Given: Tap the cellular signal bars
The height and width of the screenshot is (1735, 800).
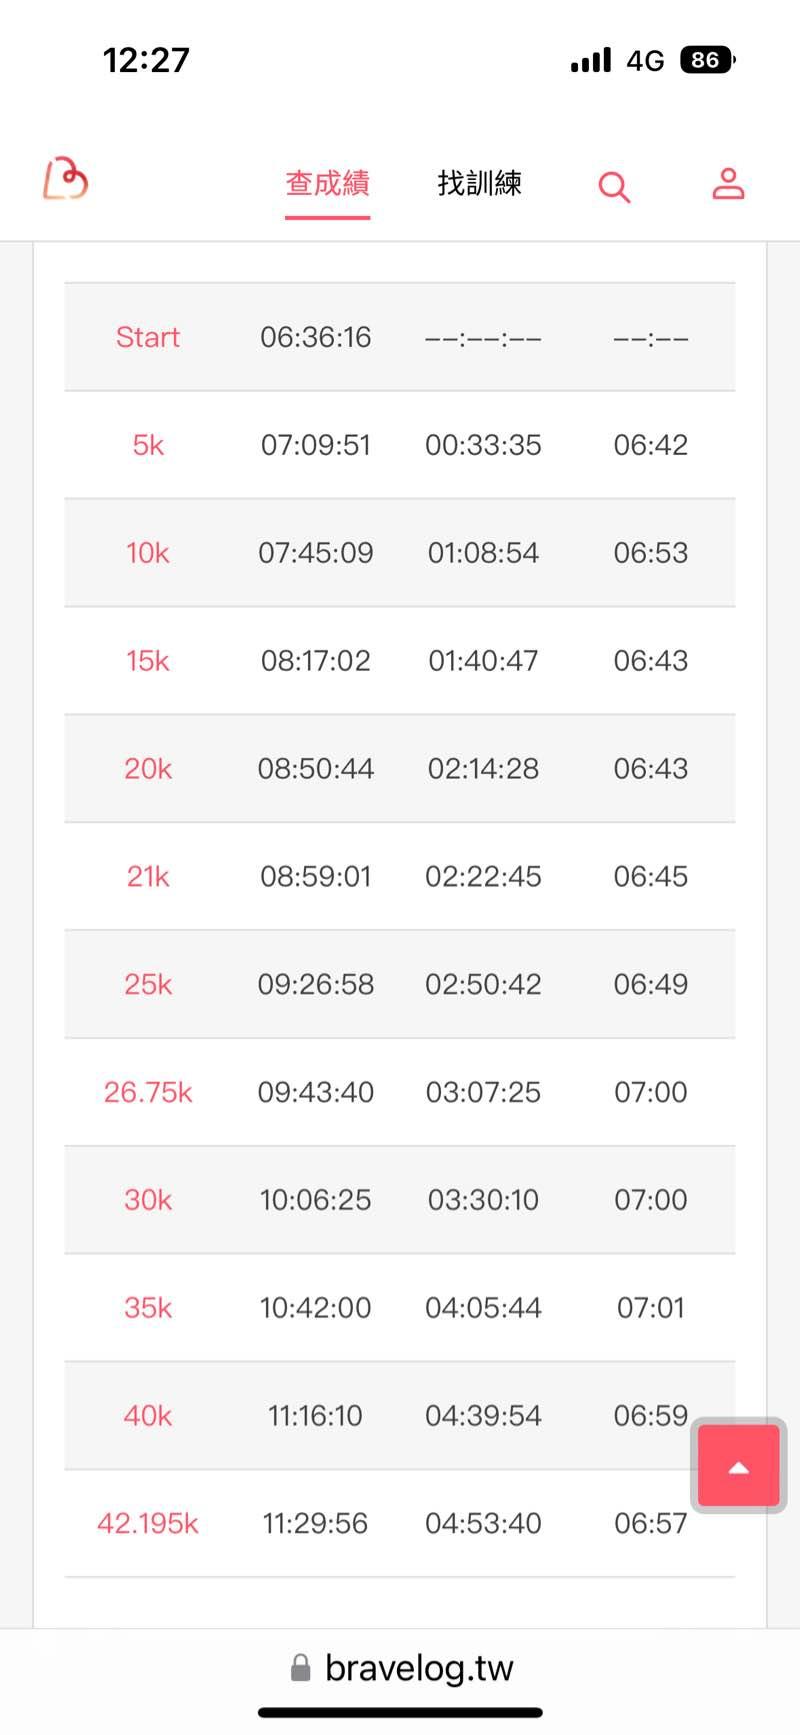Looking at the screenshot, I should (x=591, y=61).
